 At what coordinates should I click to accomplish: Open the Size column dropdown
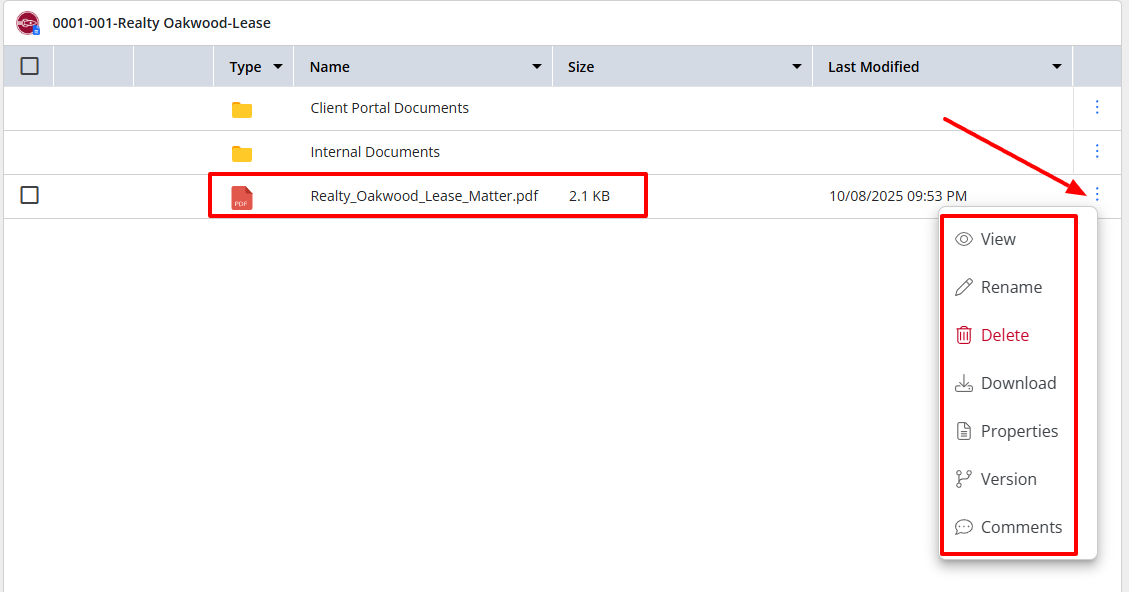tap(797, 66)
